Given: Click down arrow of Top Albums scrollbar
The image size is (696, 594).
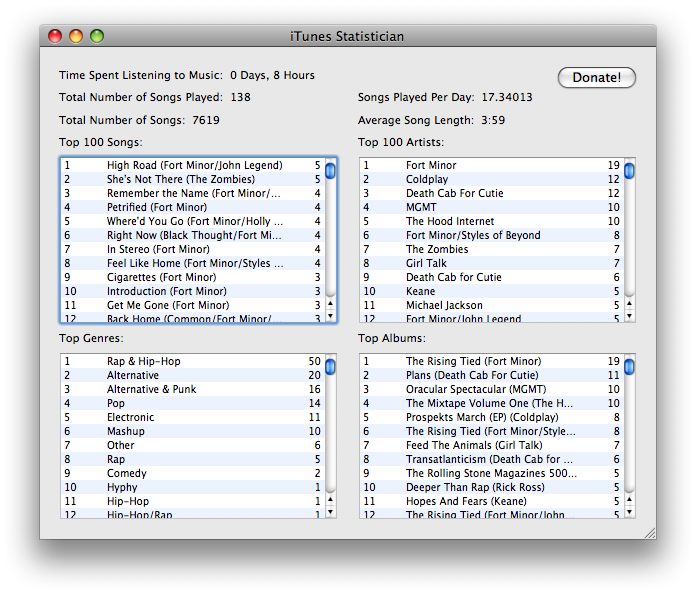Looking at the screenshot, I should click(629, 512).
